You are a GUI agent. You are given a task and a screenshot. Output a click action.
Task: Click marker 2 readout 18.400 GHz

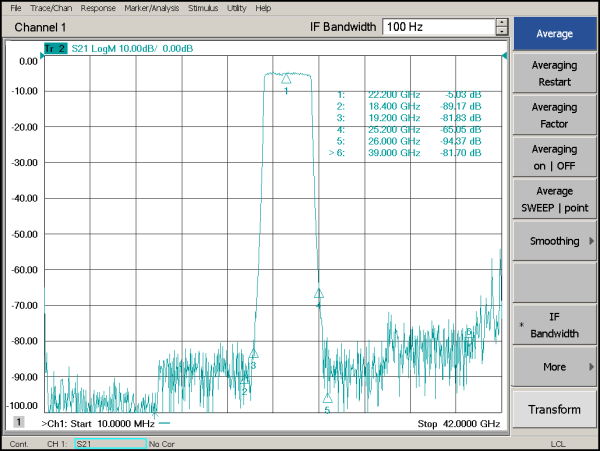click(x=394, y=106)
